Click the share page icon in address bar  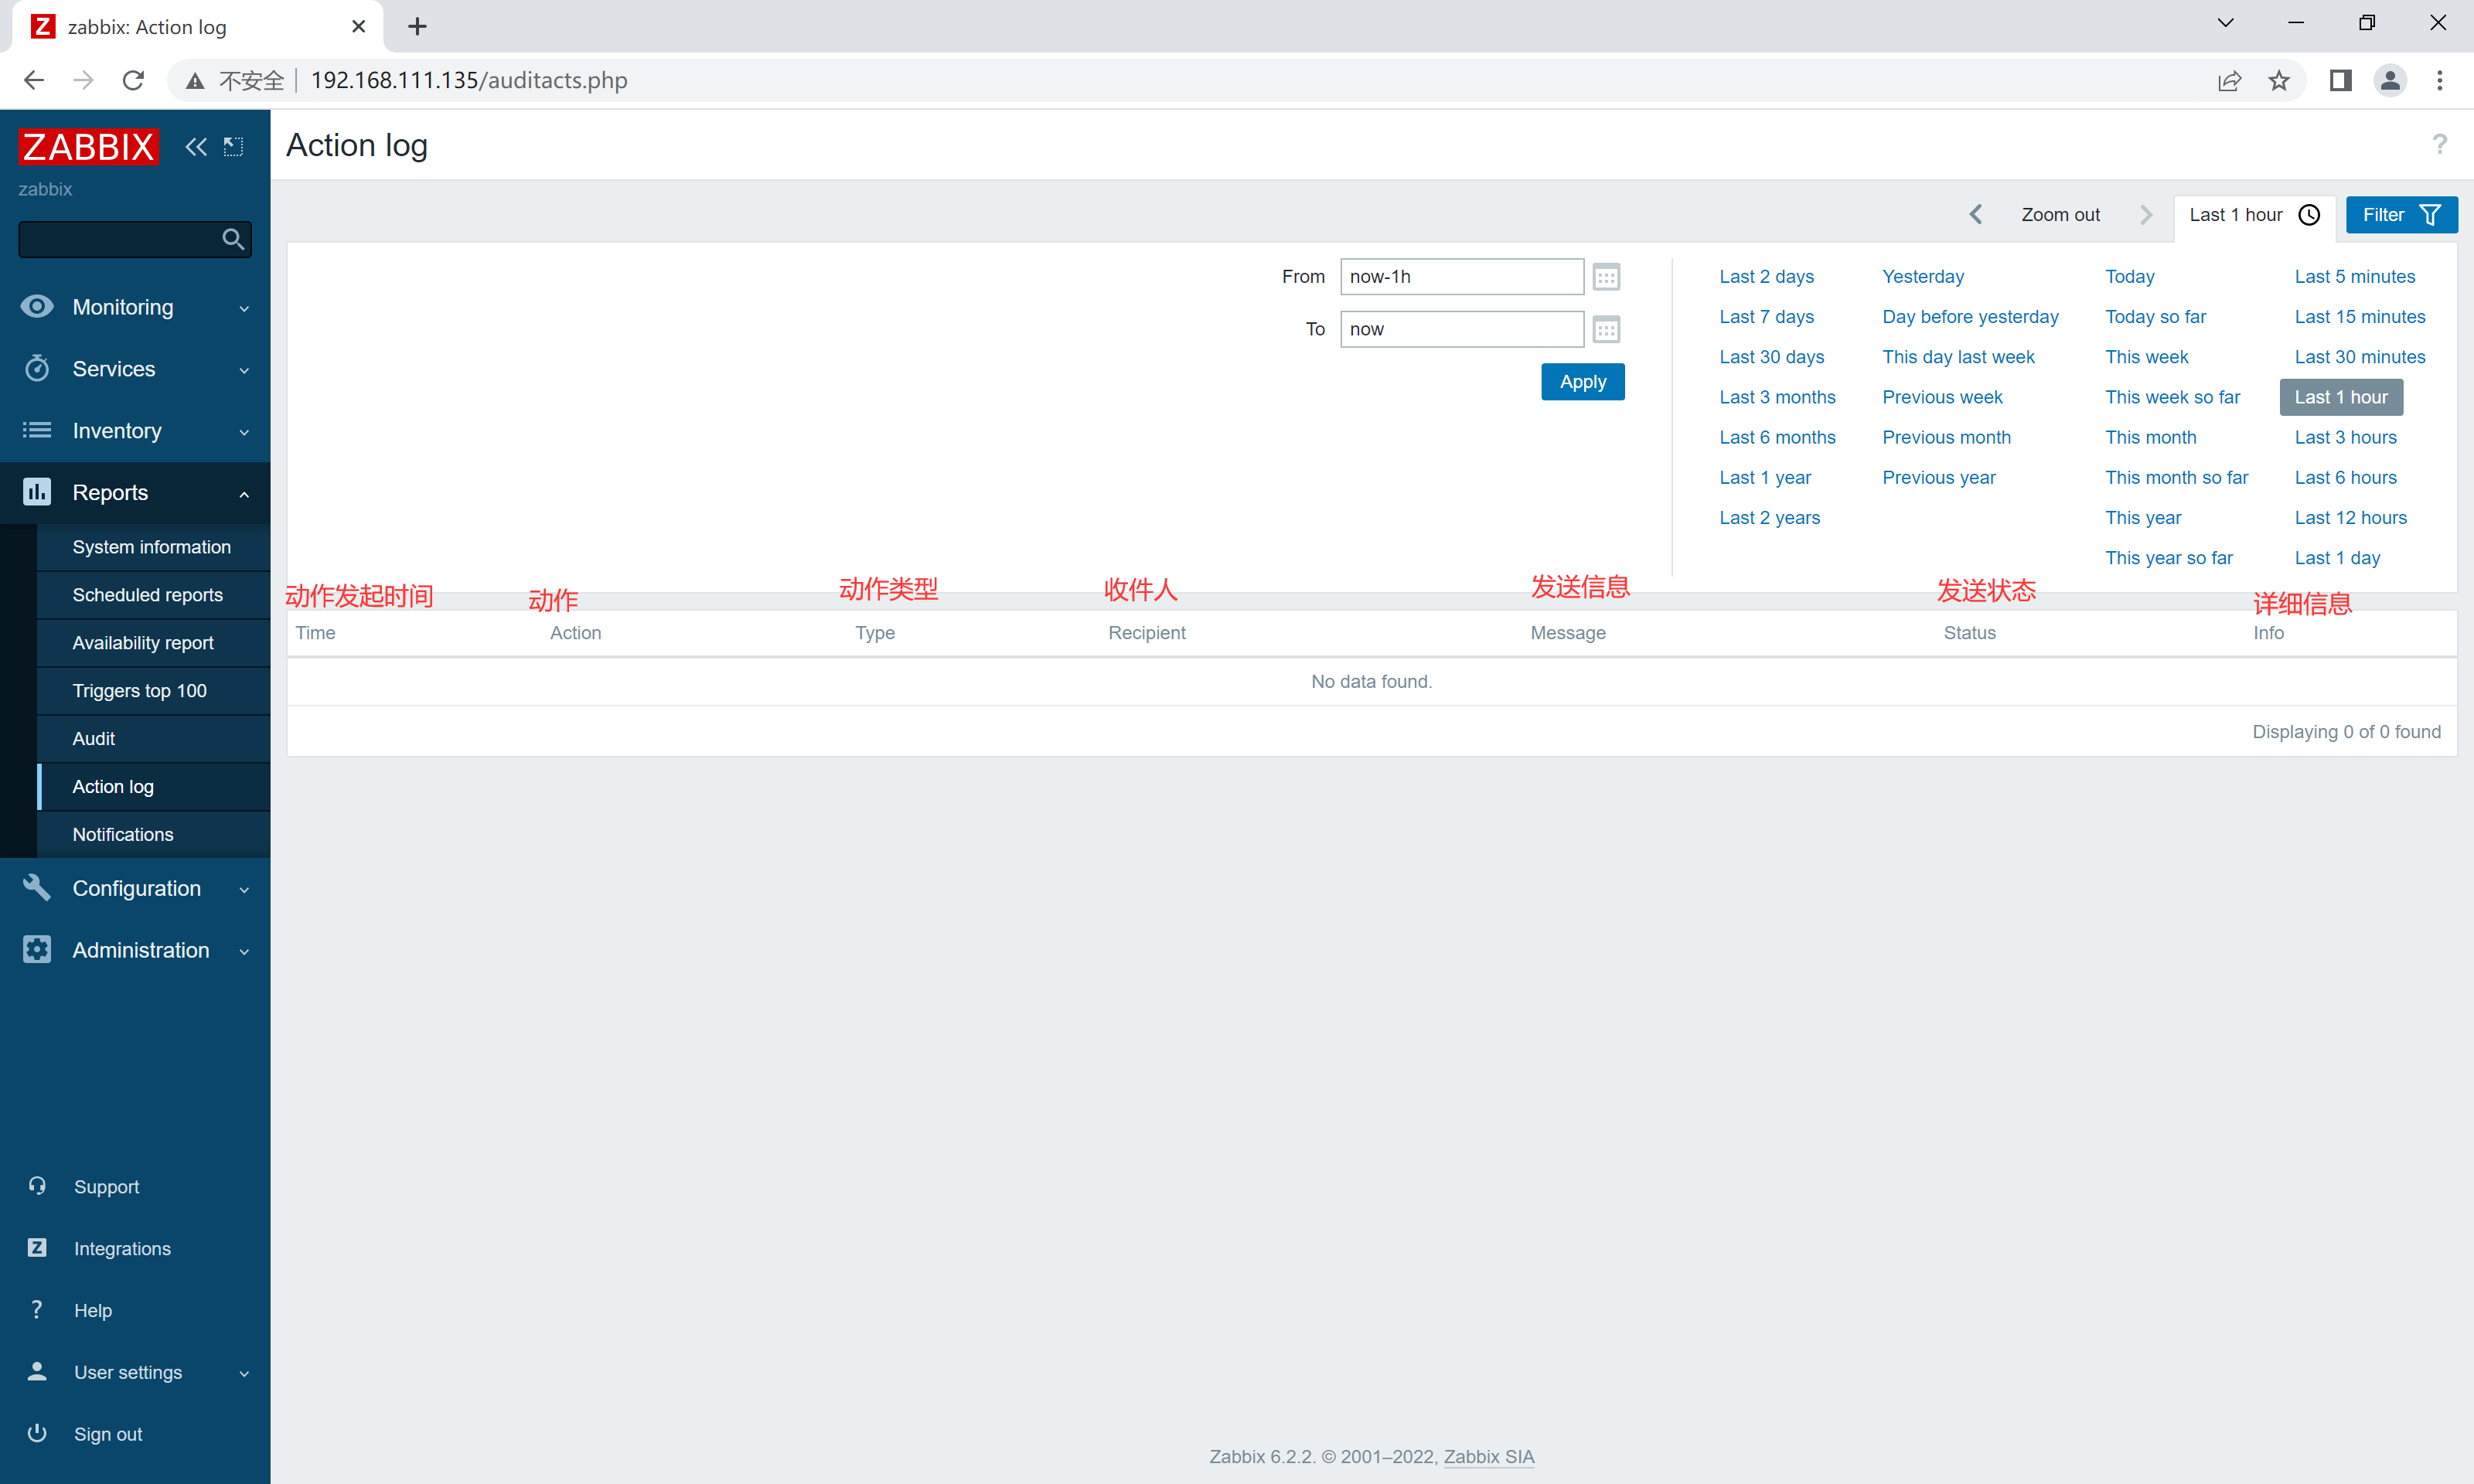[2229, 80]
